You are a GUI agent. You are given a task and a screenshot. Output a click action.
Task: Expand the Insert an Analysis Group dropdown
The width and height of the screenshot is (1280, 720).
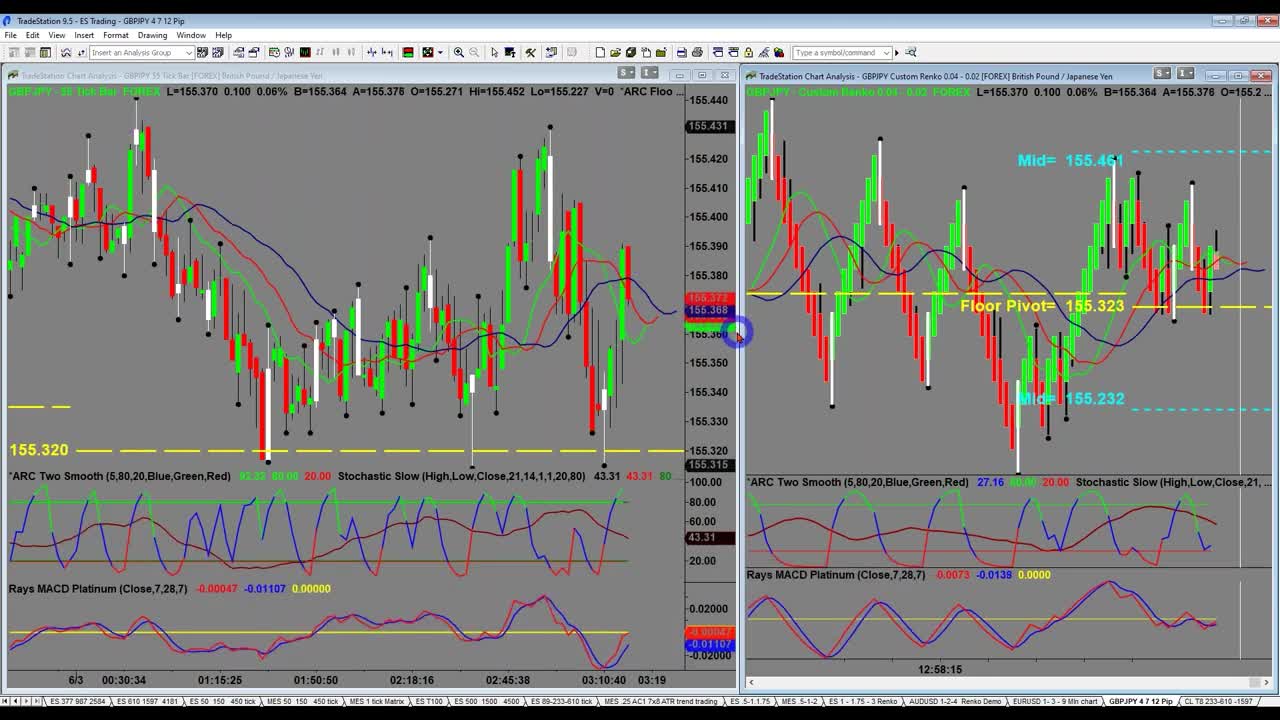(x=188, y=52)
